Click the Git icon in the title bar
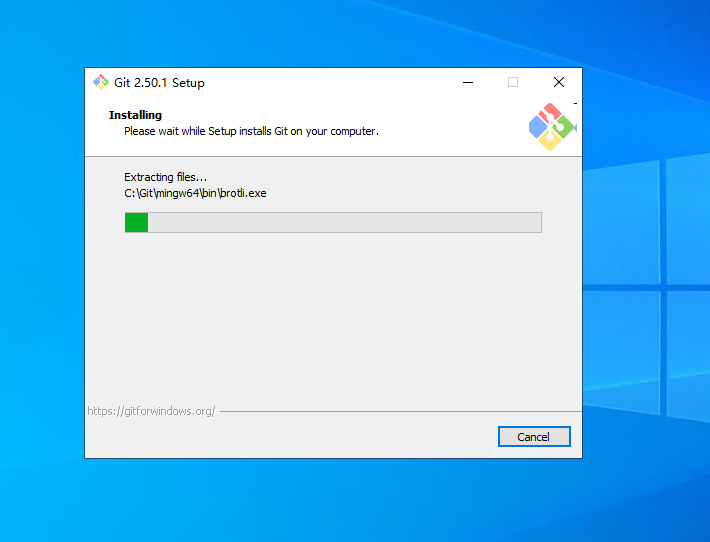The width and height of the screenshot is (710, 542). tap(101, 82)
